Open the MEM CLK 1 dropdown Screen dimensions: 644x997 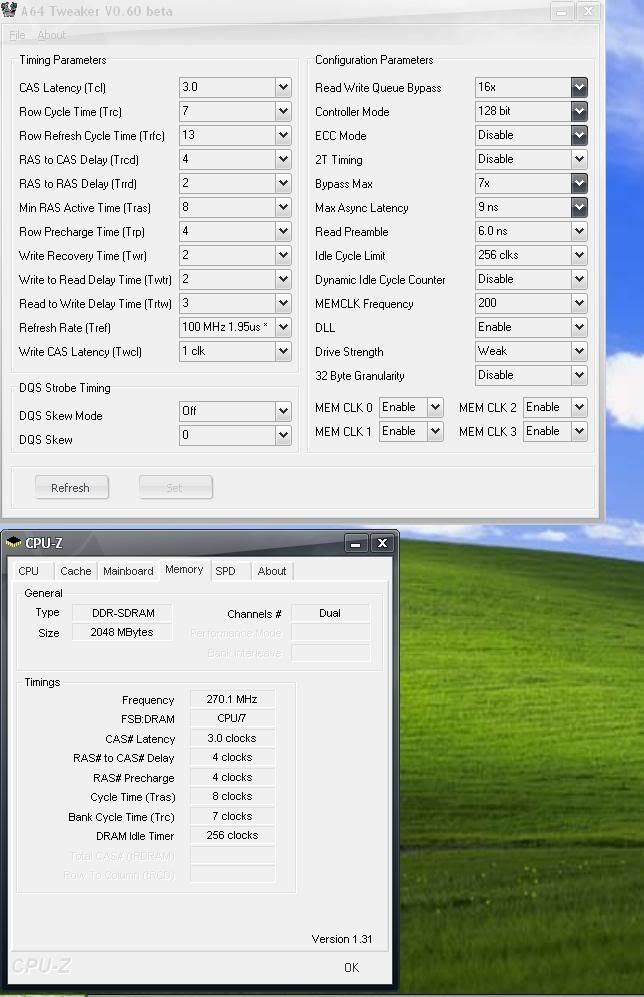435,431
